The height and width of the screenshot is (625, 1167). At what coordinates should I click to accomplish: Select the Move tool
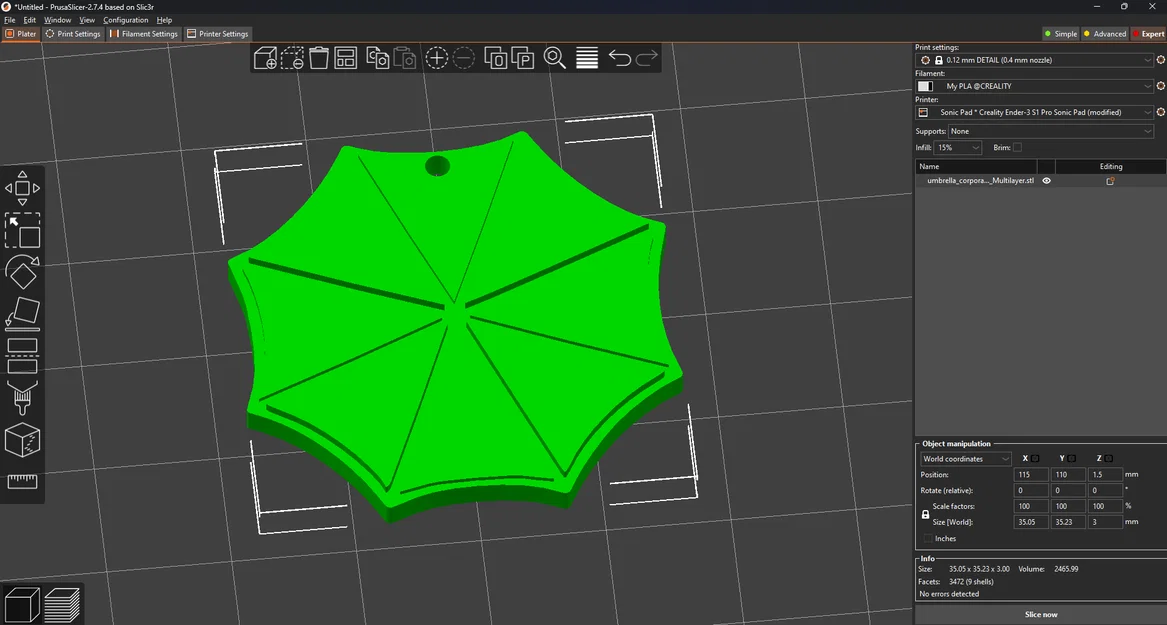[22, 187]
